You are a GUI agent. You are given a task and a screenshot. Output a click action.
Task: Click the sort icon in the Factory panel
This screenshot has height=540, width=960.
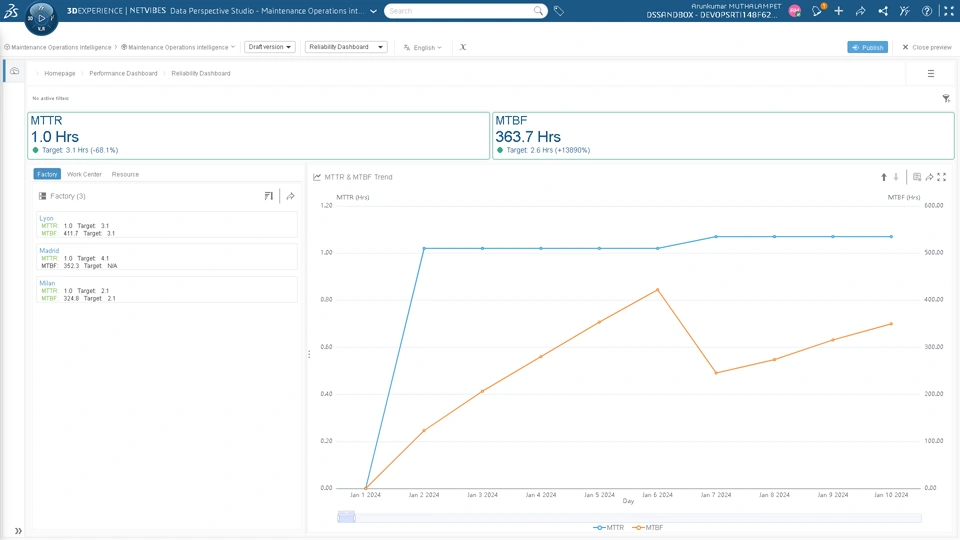tap(268, 196)
